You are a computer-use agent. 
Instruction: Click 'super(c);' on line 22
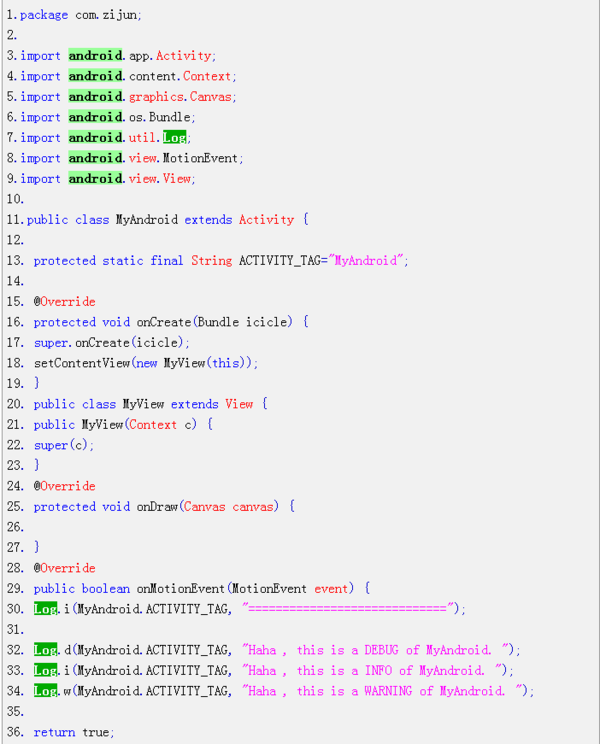[x=64, y=445]
